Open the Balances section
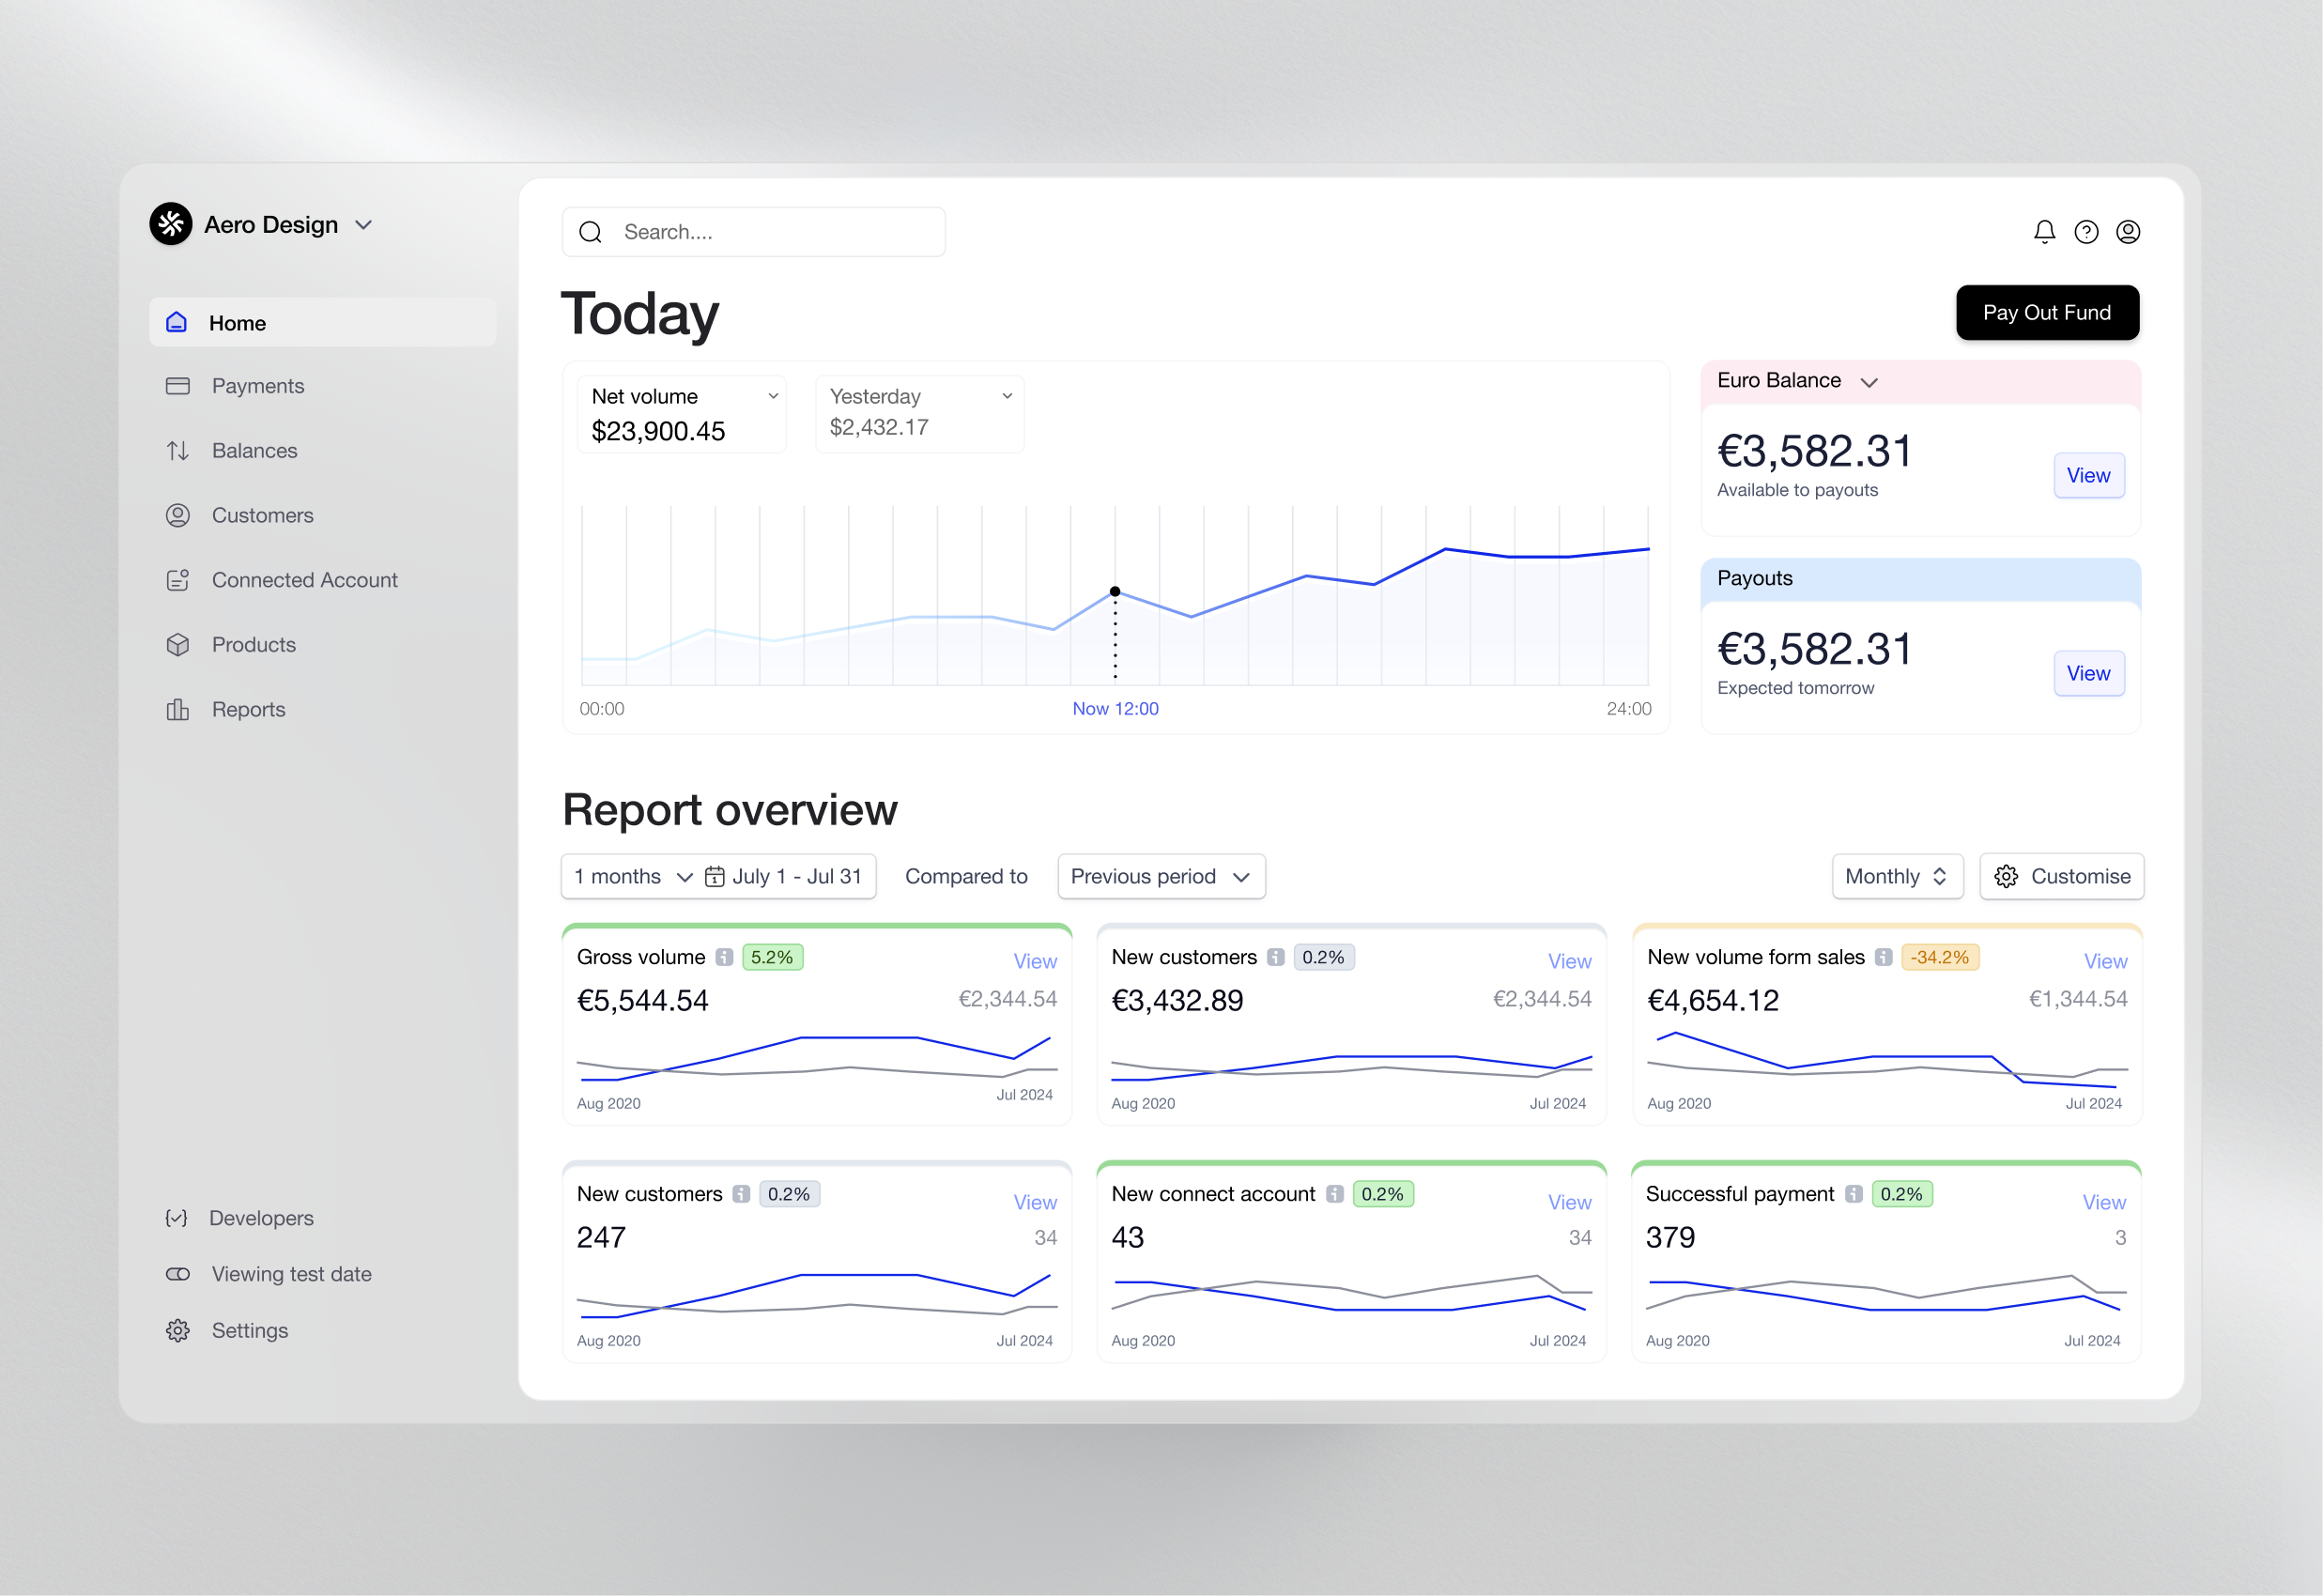This screenshot has height=1596, width=2323. click(x=254, y=450)
